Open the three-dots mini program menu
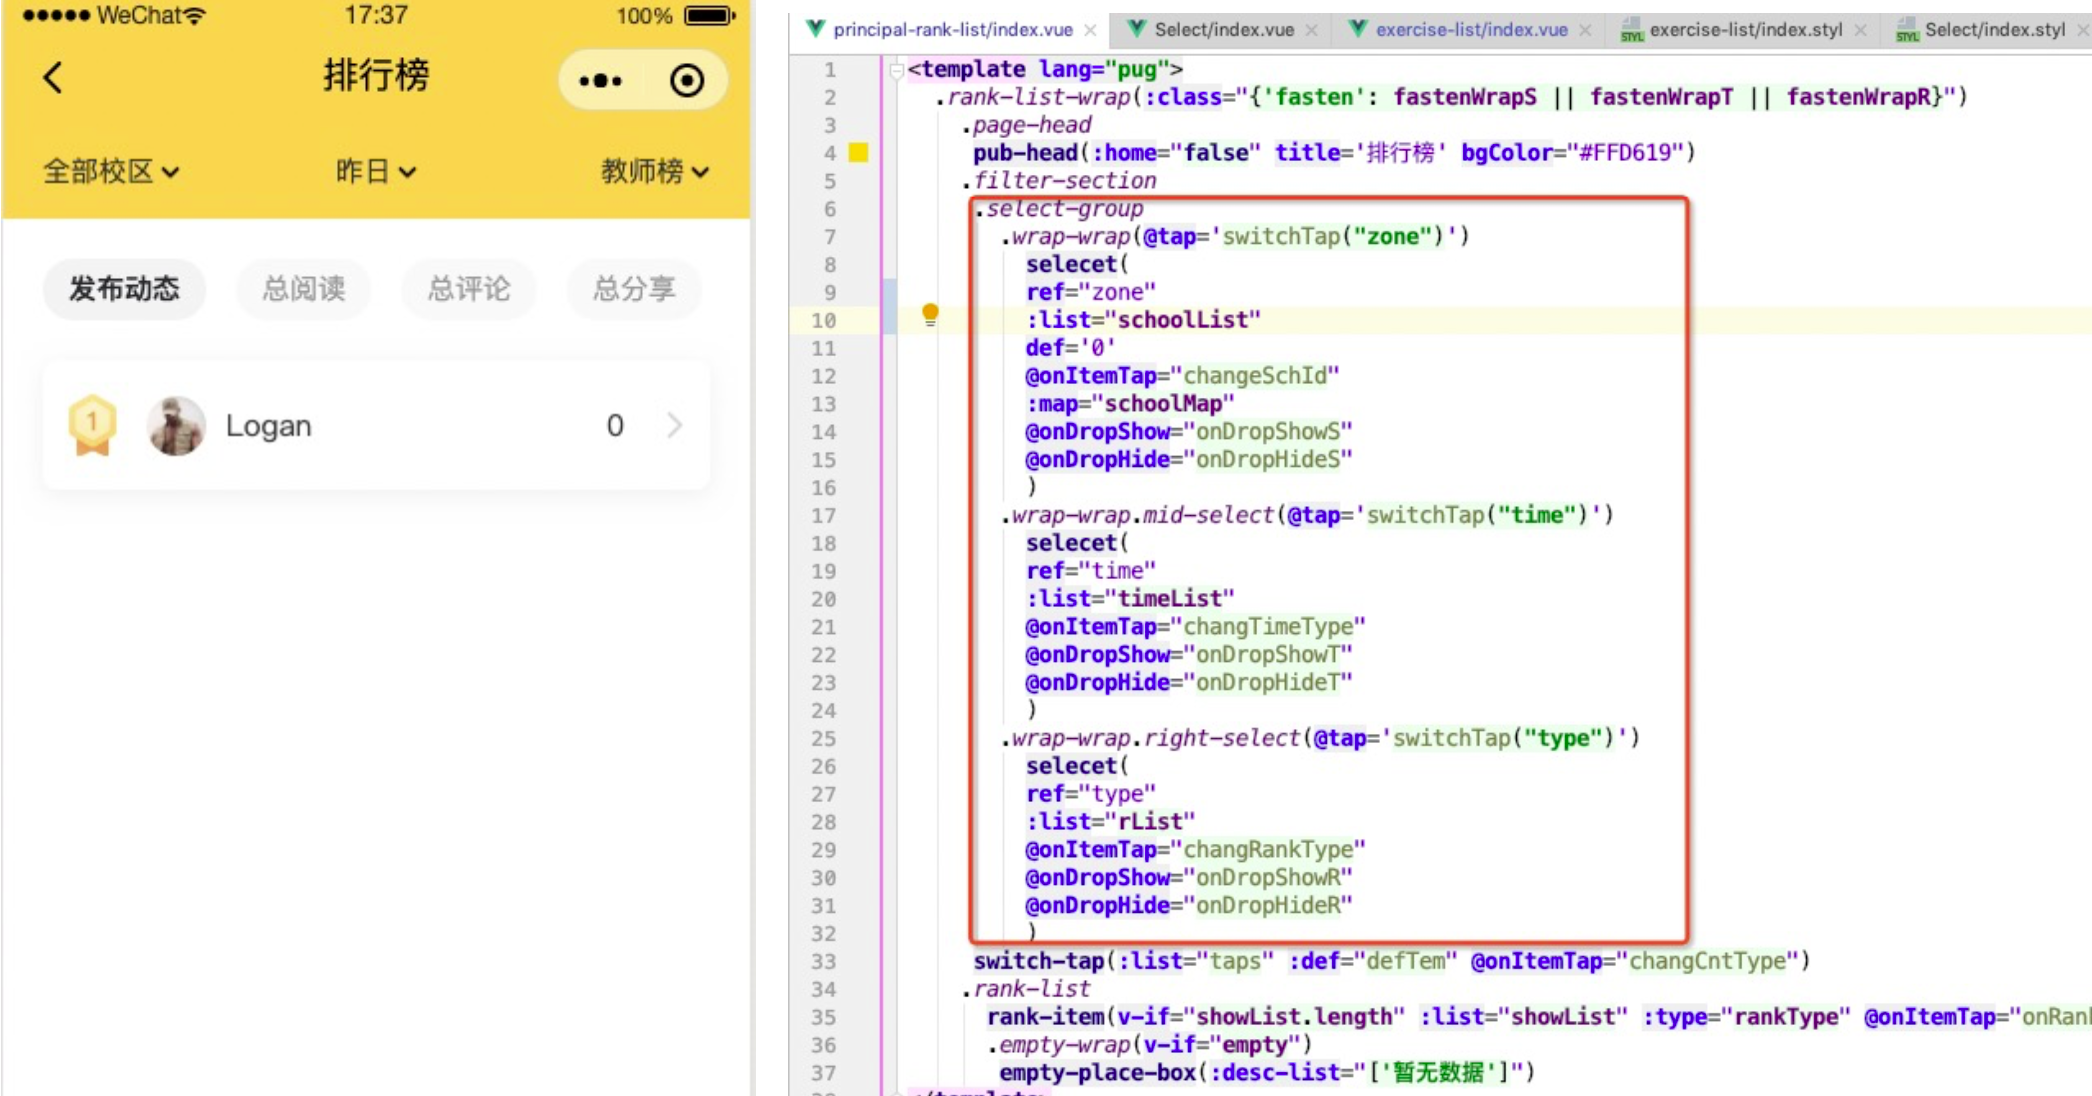 (x=600, y=80)
